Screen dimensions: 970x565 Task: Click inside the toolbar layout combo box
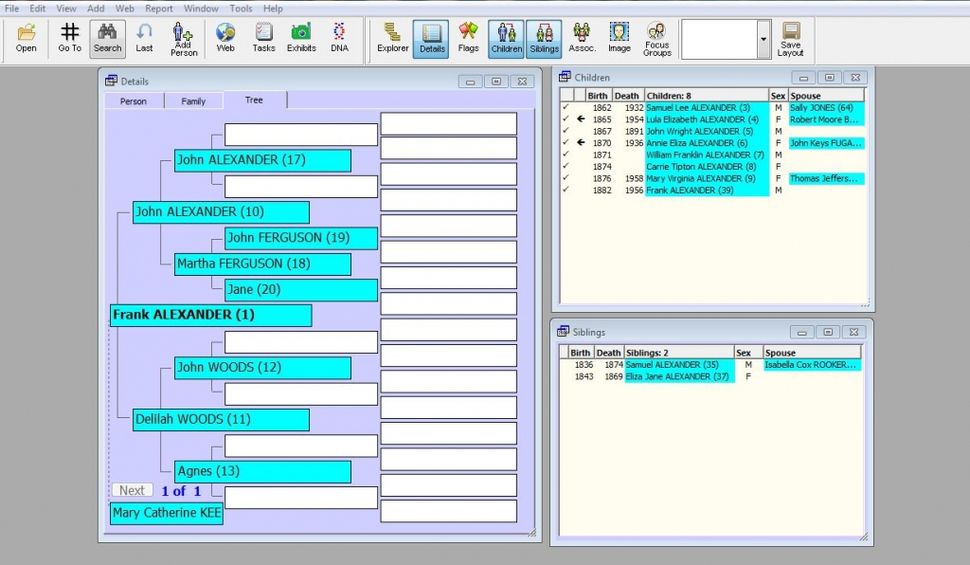(719, 39)
